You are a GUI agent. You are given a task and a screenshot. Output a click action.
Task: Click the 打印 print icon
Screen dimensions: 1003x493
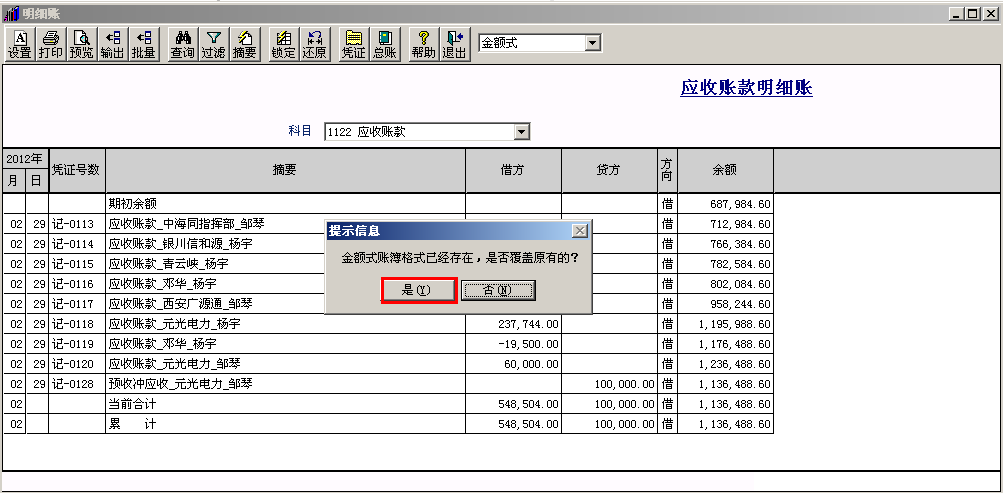coord(51,44)
